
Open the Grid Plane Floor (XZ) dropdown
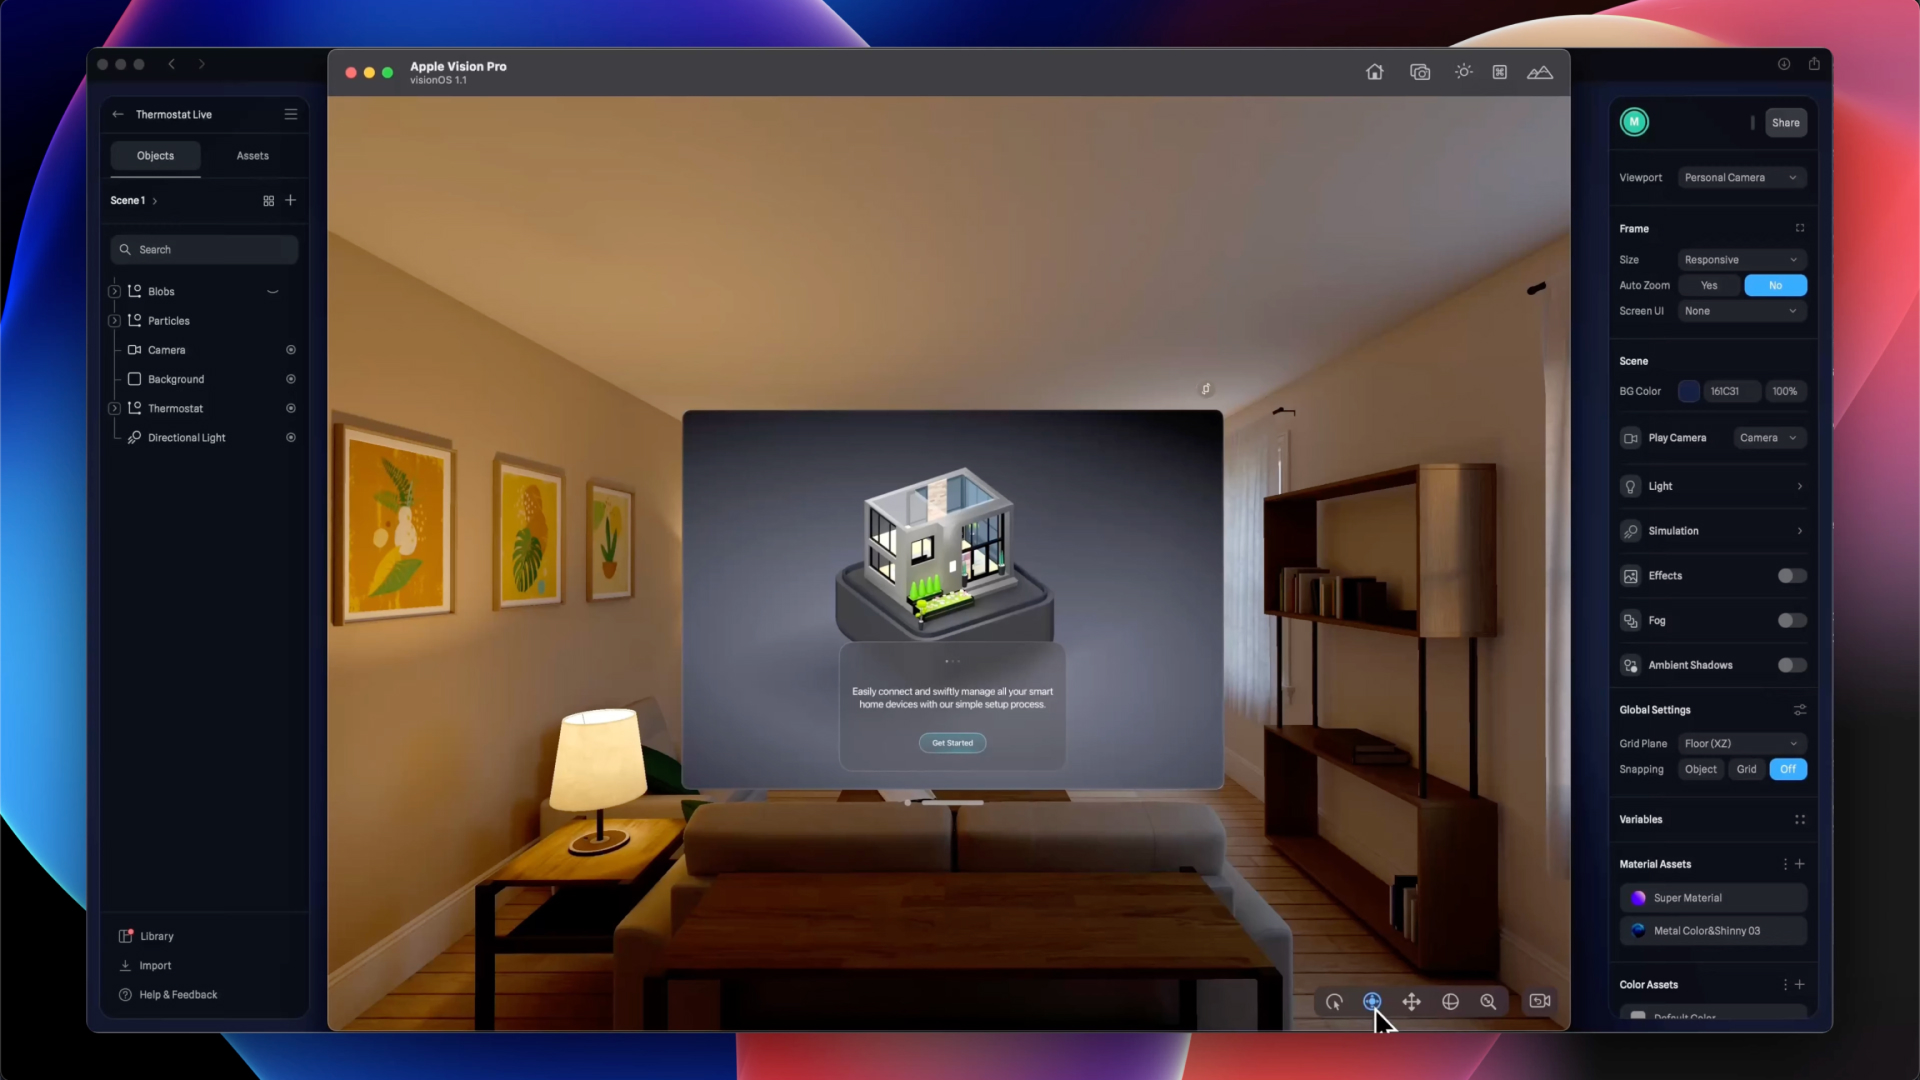1741,744
